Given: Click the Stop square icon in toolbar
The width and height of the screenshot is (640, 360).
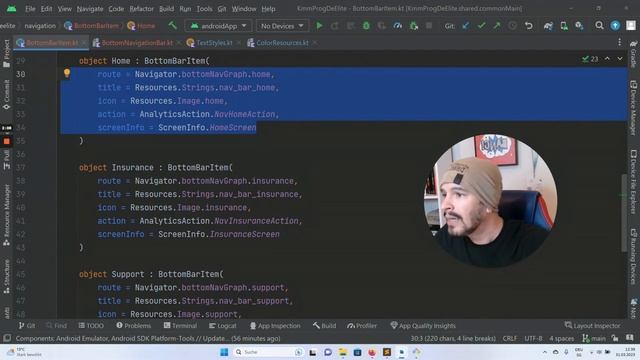Looking at the screenshot, I should point(429,26).
